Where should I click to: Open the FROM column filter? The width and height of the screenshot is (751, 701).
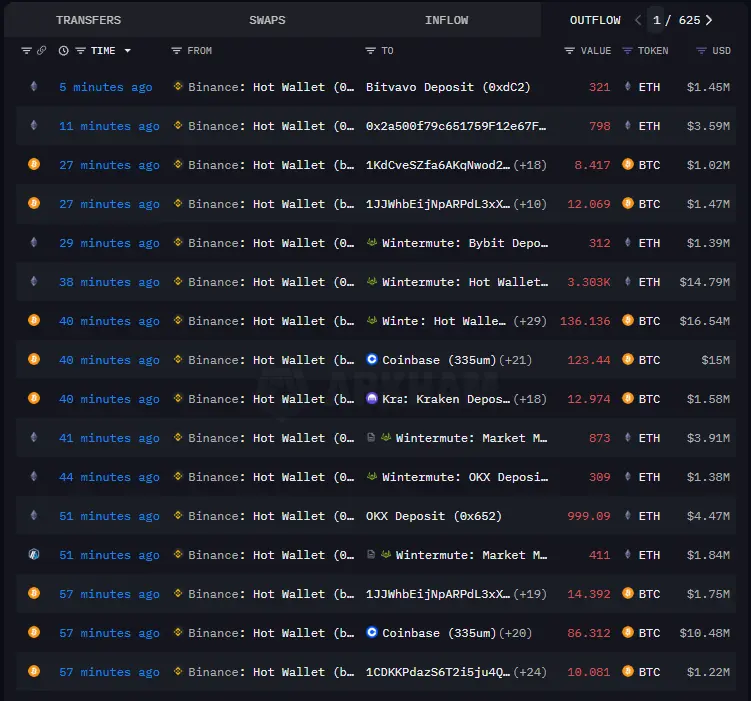[177, 51]
